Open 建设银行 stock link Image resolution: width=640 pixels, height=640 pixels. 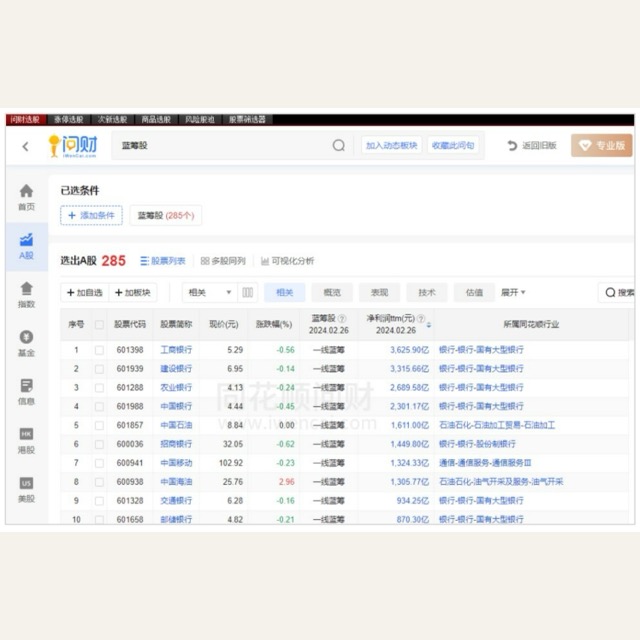coord(176,369)
